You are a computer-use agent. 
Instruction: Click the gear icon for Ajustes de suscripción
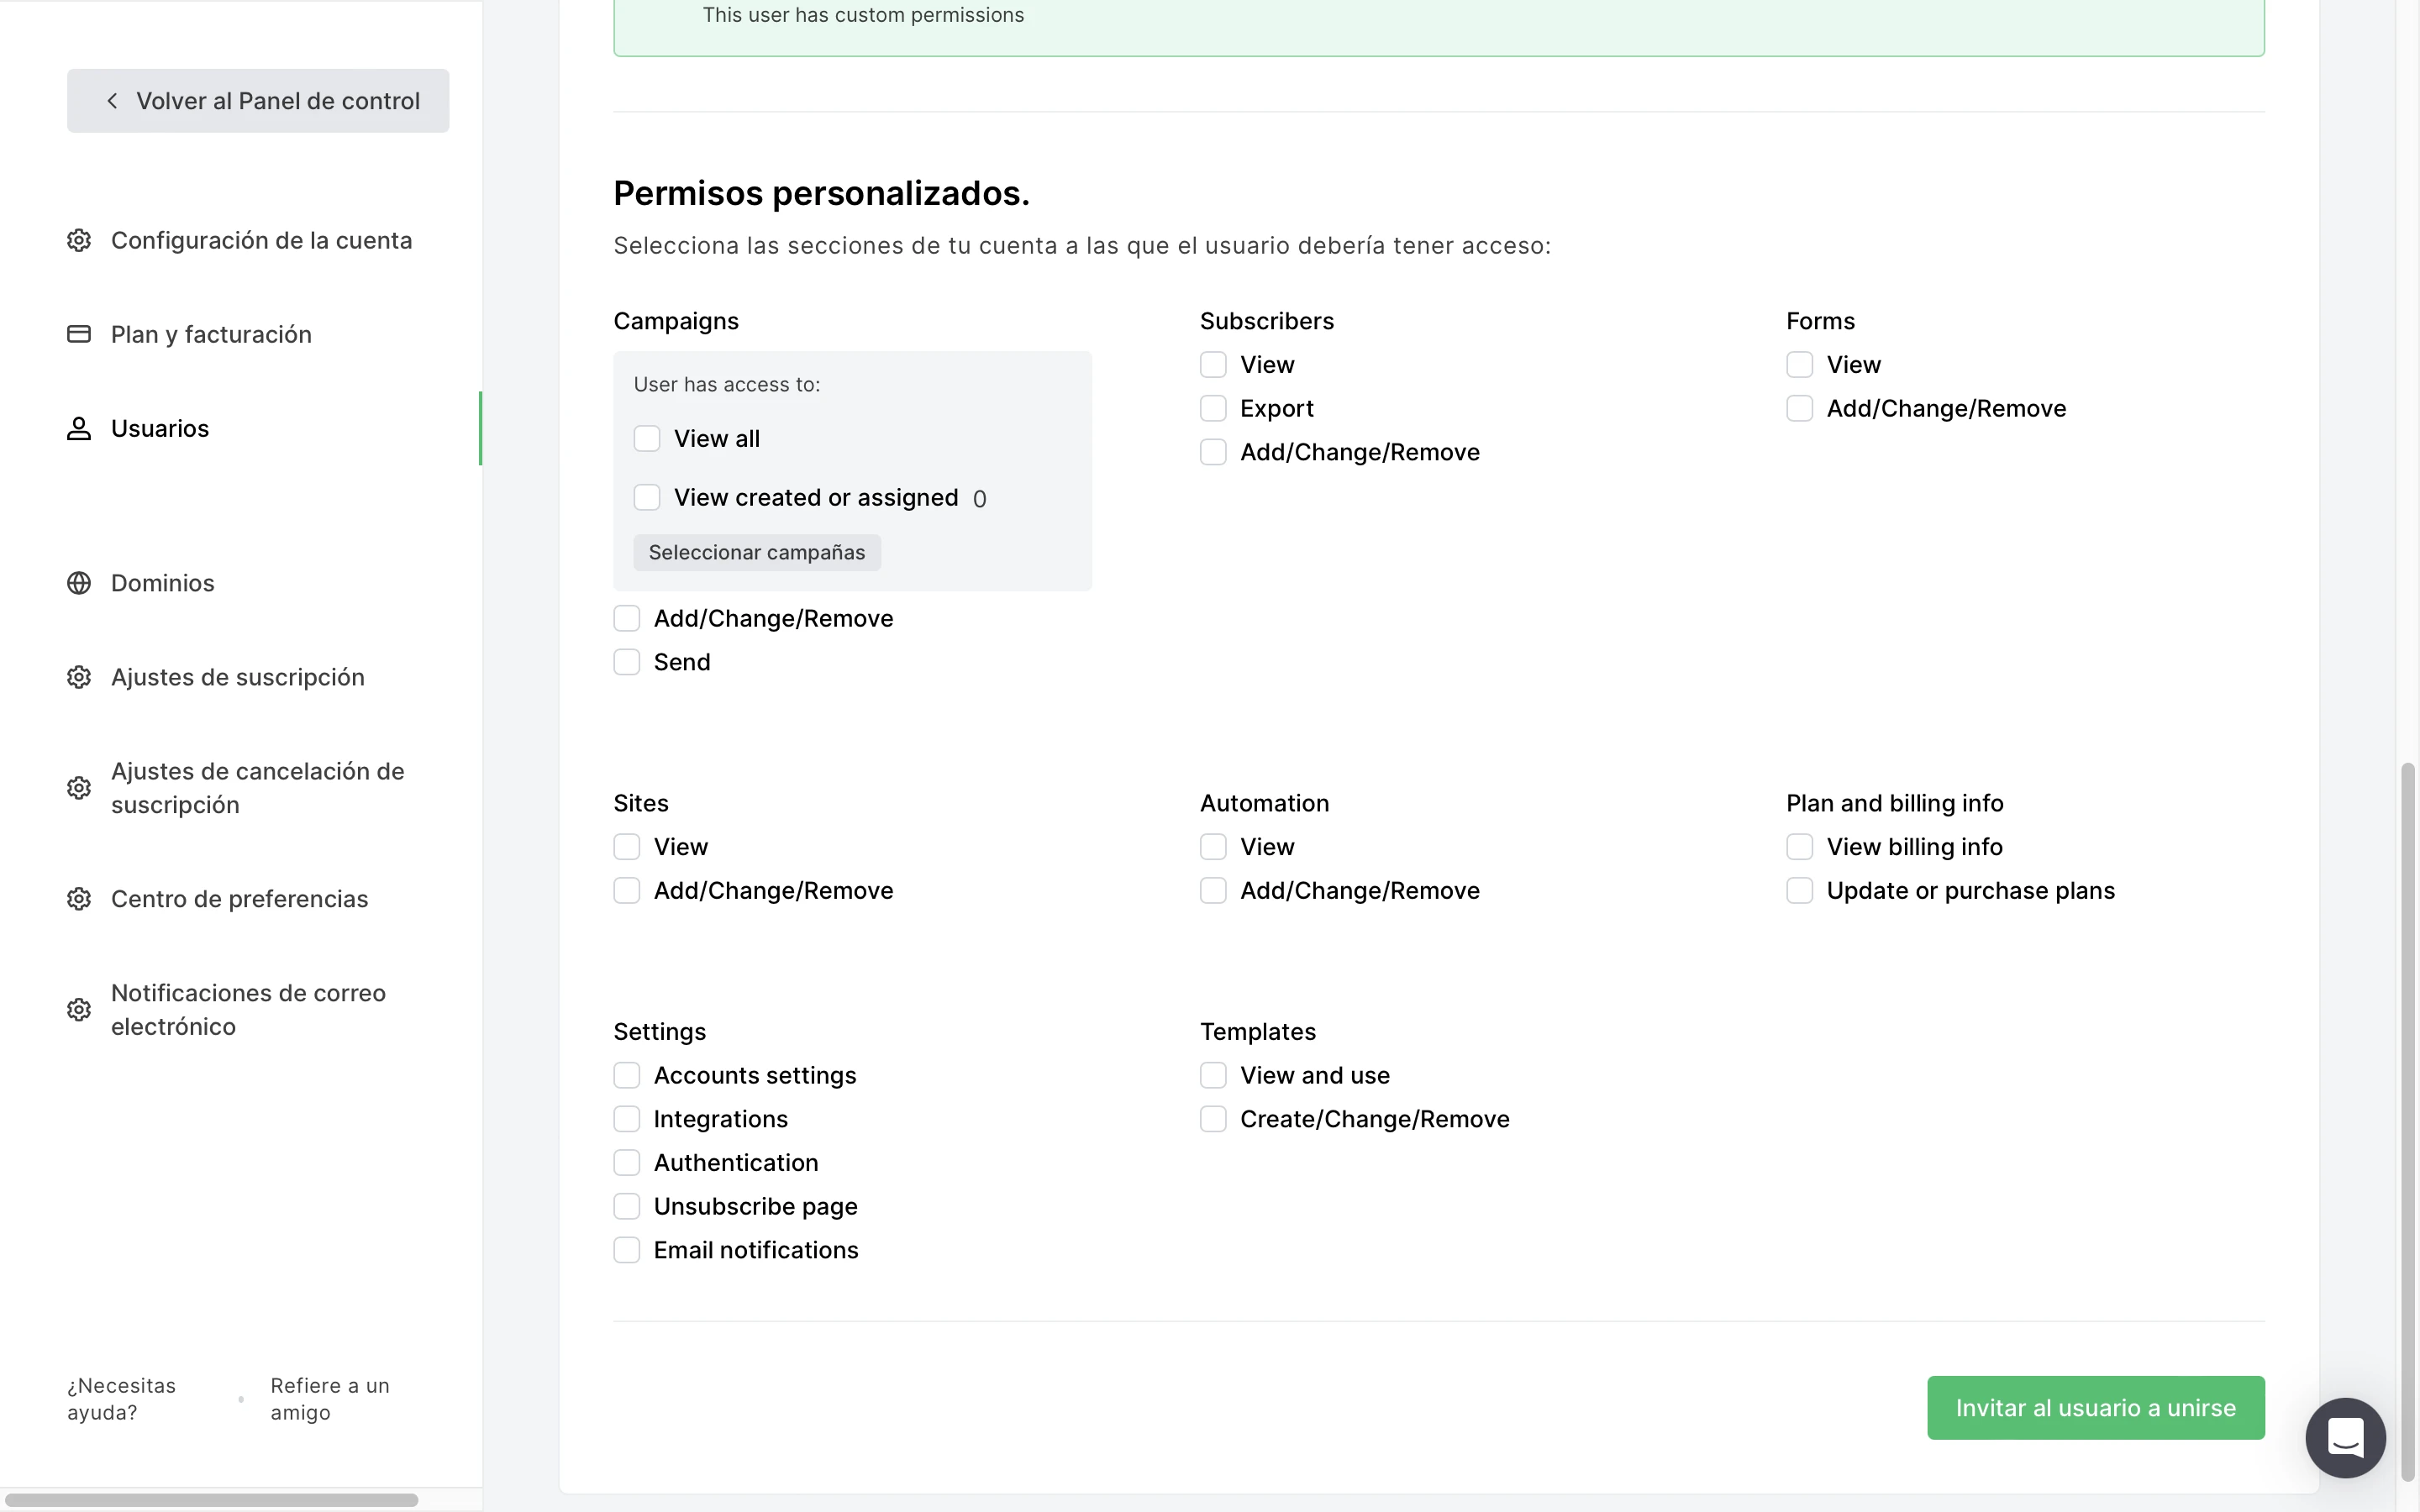tap(79, 677)
